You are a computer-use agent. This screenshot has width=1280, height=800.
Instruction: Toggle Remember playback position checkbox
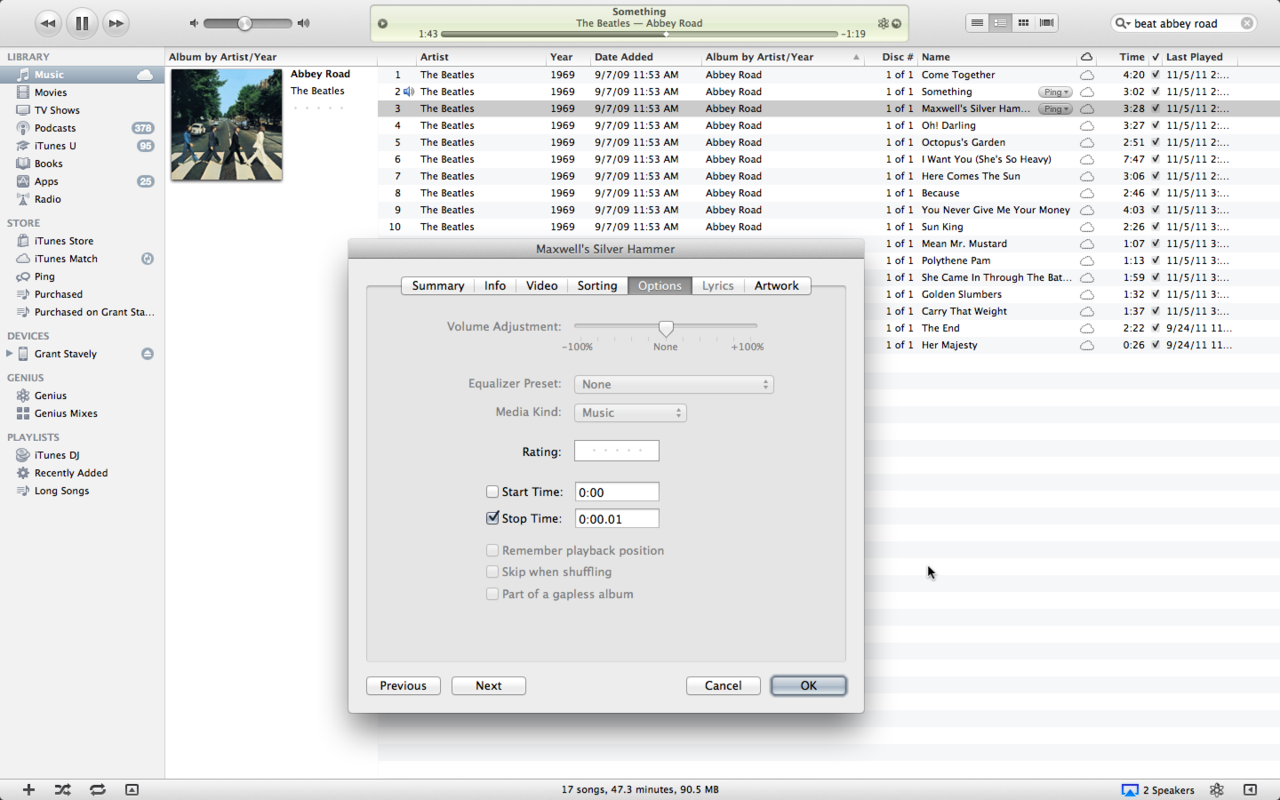[492, 550]
